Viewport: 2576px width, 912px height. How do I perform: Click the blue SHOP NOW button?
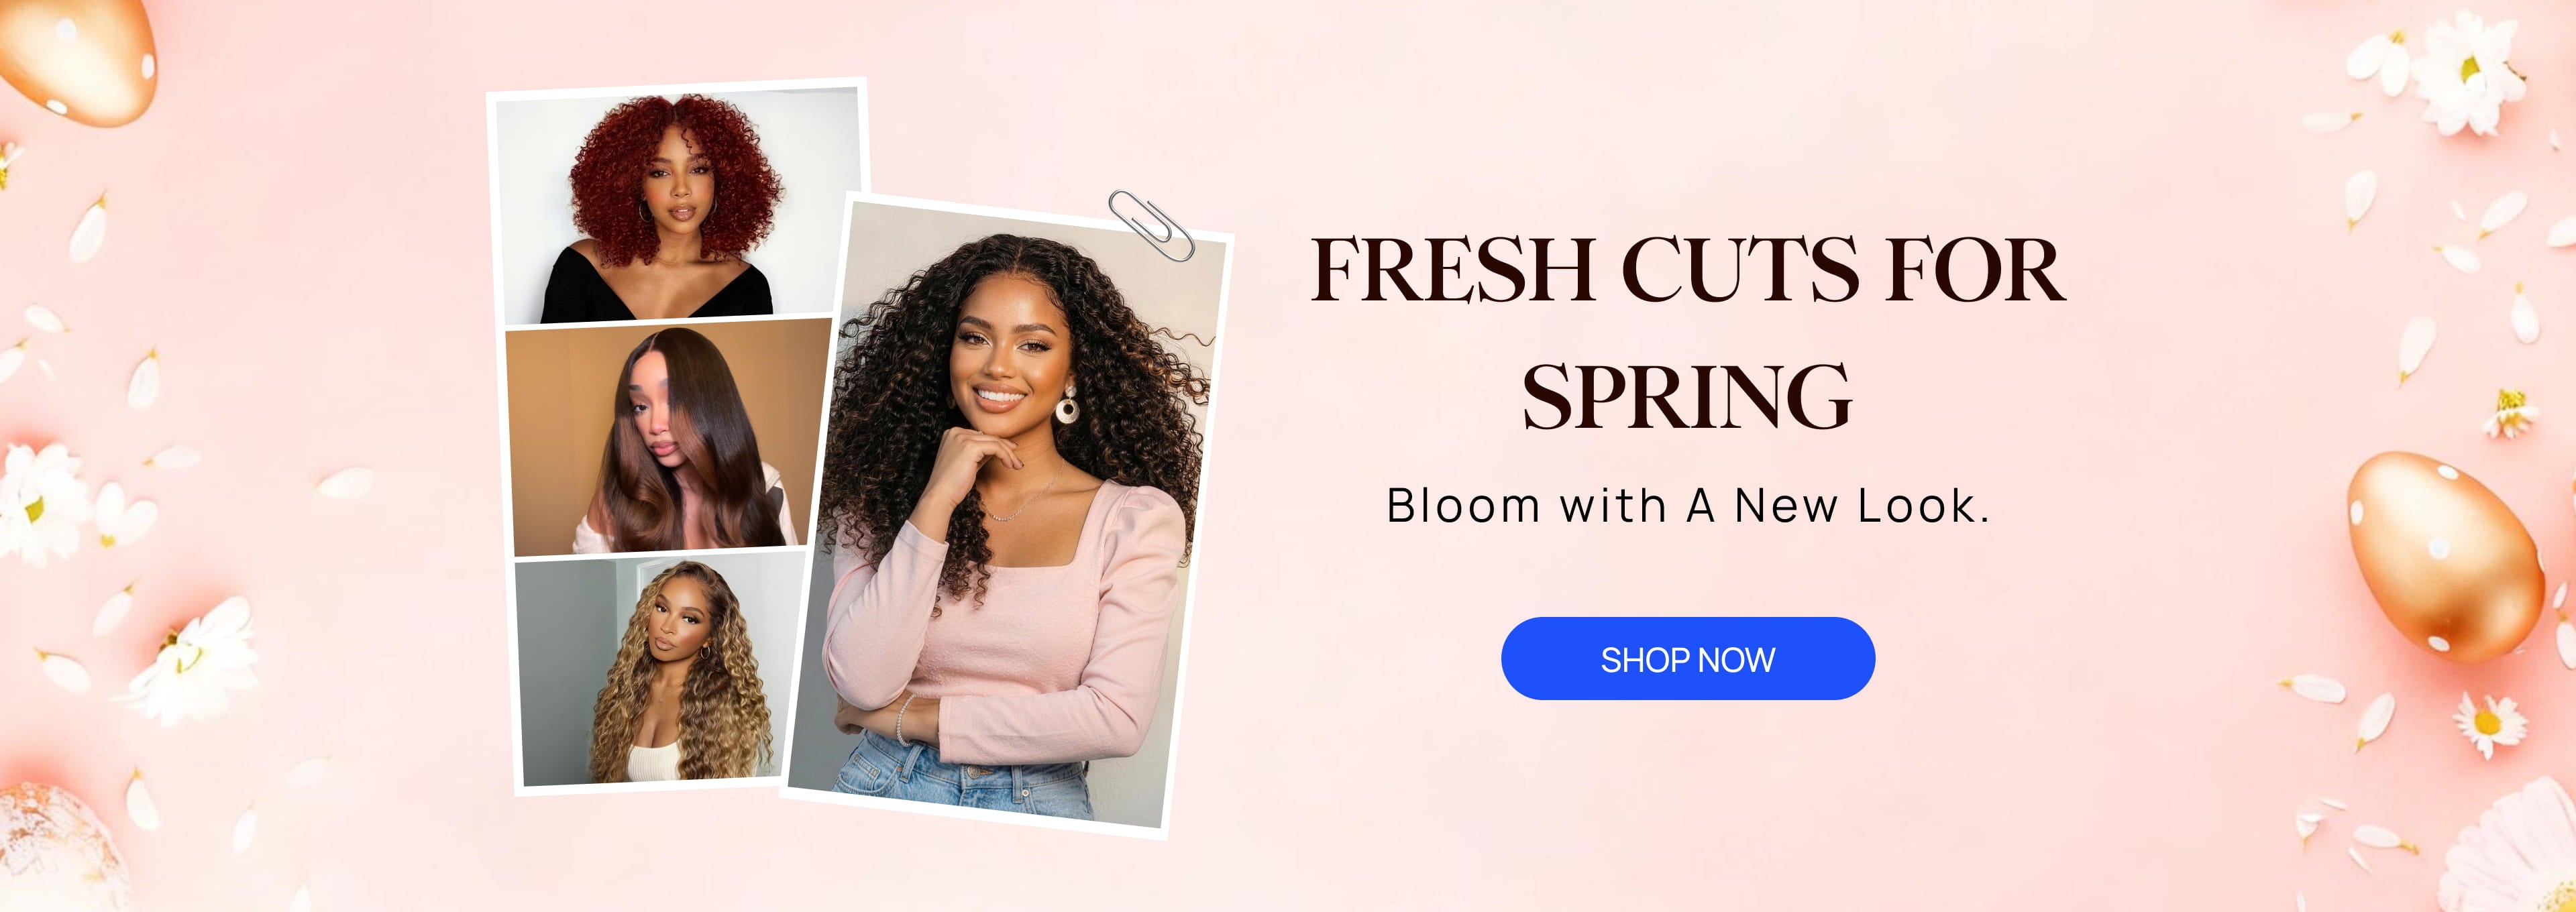pos(1687,659)
